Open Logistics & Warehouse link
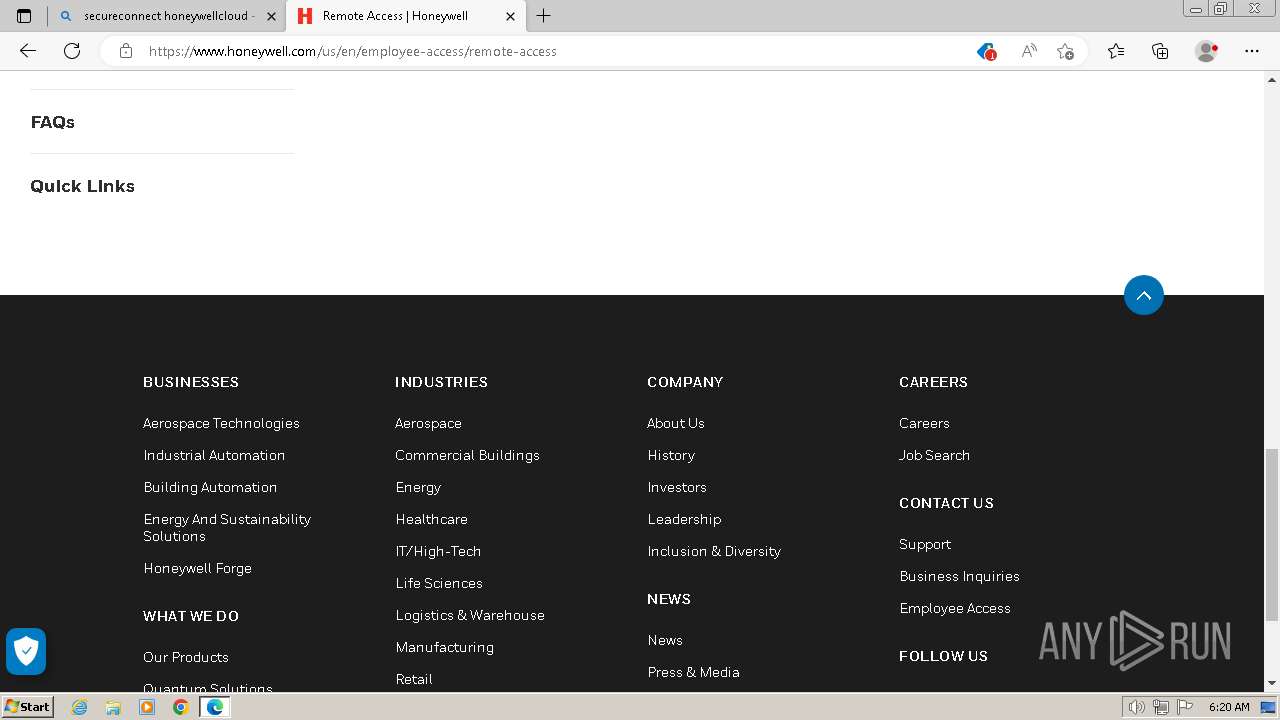The height and width of the screenshot is (720, 1280). click(470, 615)
